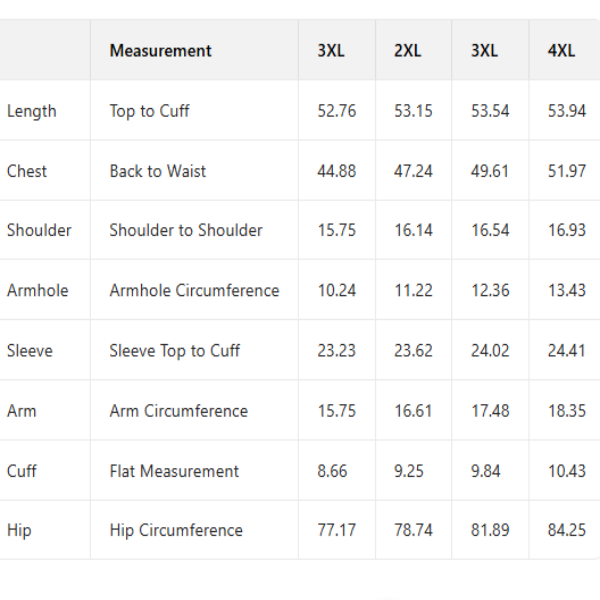Select the 'Shoulder to Shoulder' cell
Screen dimensions: 600x600
pyautogui.click(x=186, y=230)
